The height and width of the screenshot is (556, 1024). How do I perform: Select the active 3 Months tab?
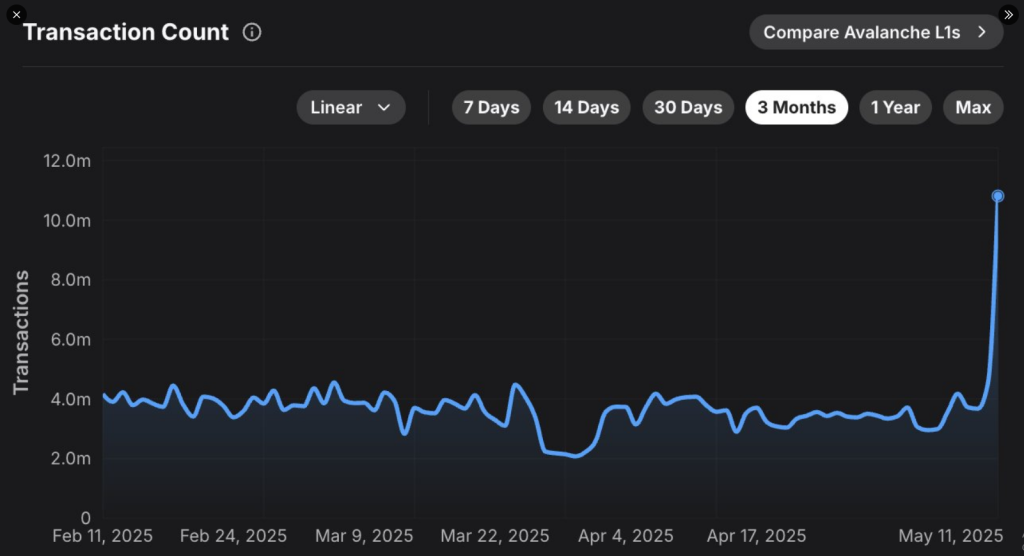tap(796, 108)
